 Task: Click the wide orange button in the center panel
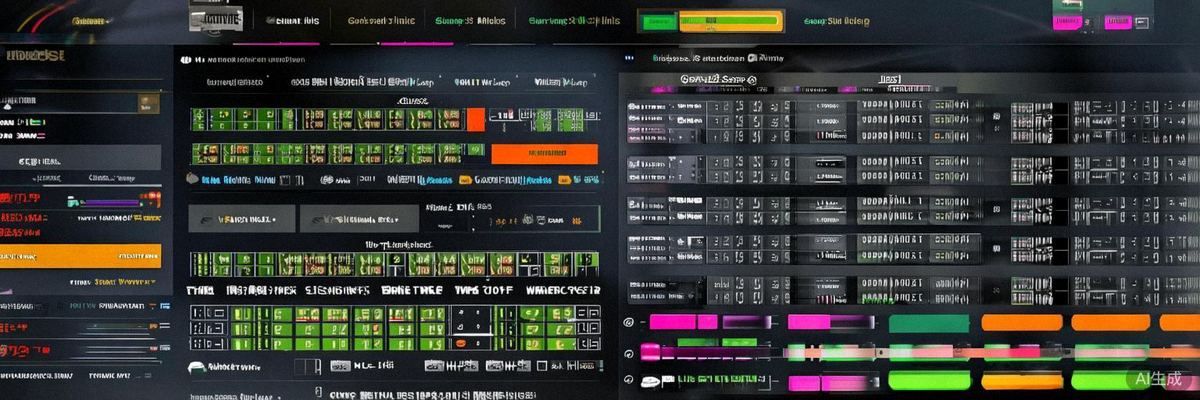point(544,153)
